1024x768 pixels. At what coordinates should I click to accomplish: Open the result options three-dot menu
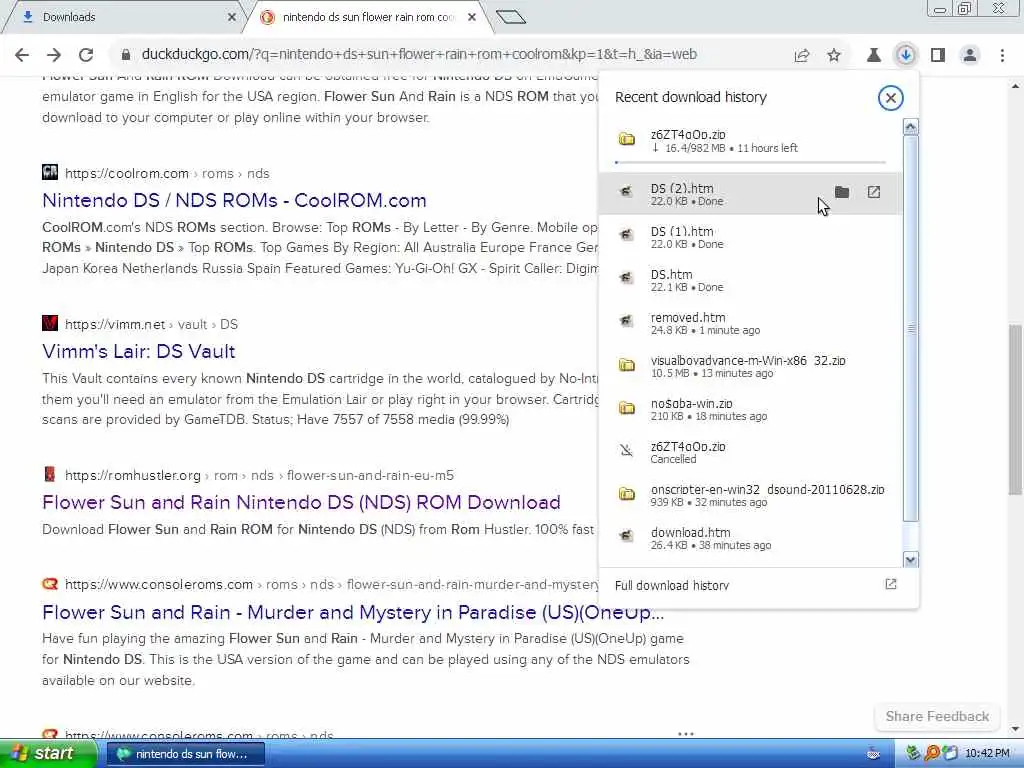coord(686,733)
